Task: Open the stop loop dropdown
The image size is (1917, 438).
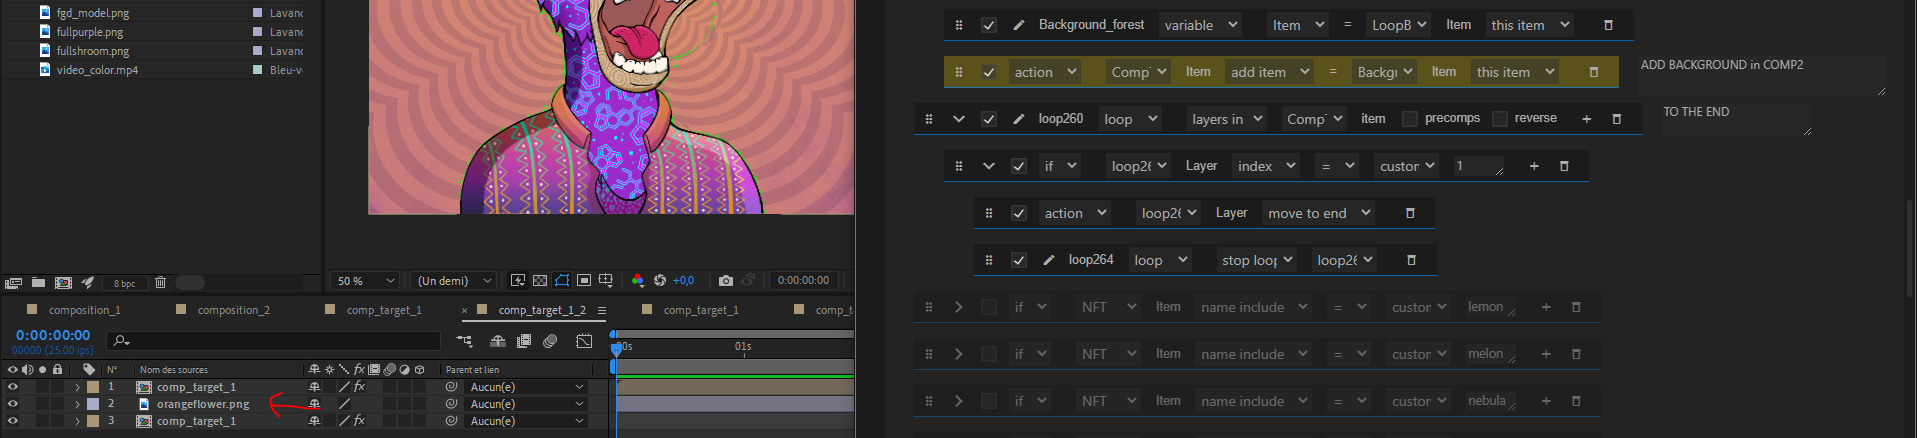Action: point(1257,260)
